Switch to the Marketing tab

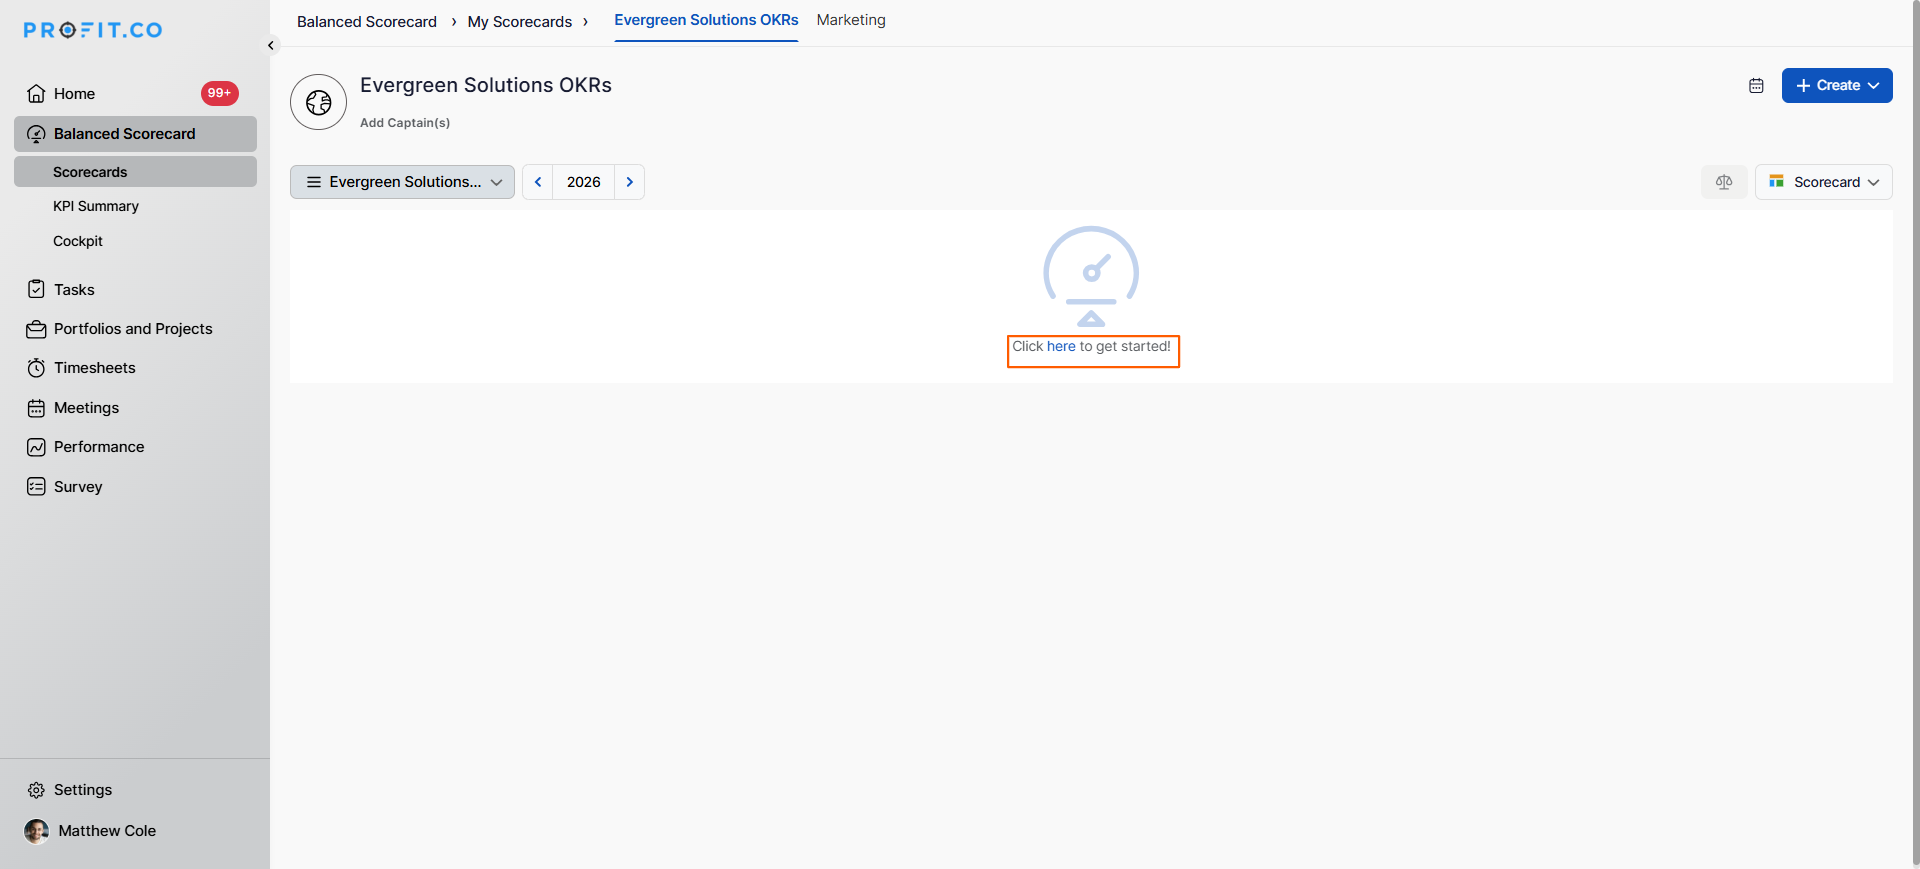(x=851, y=20)
